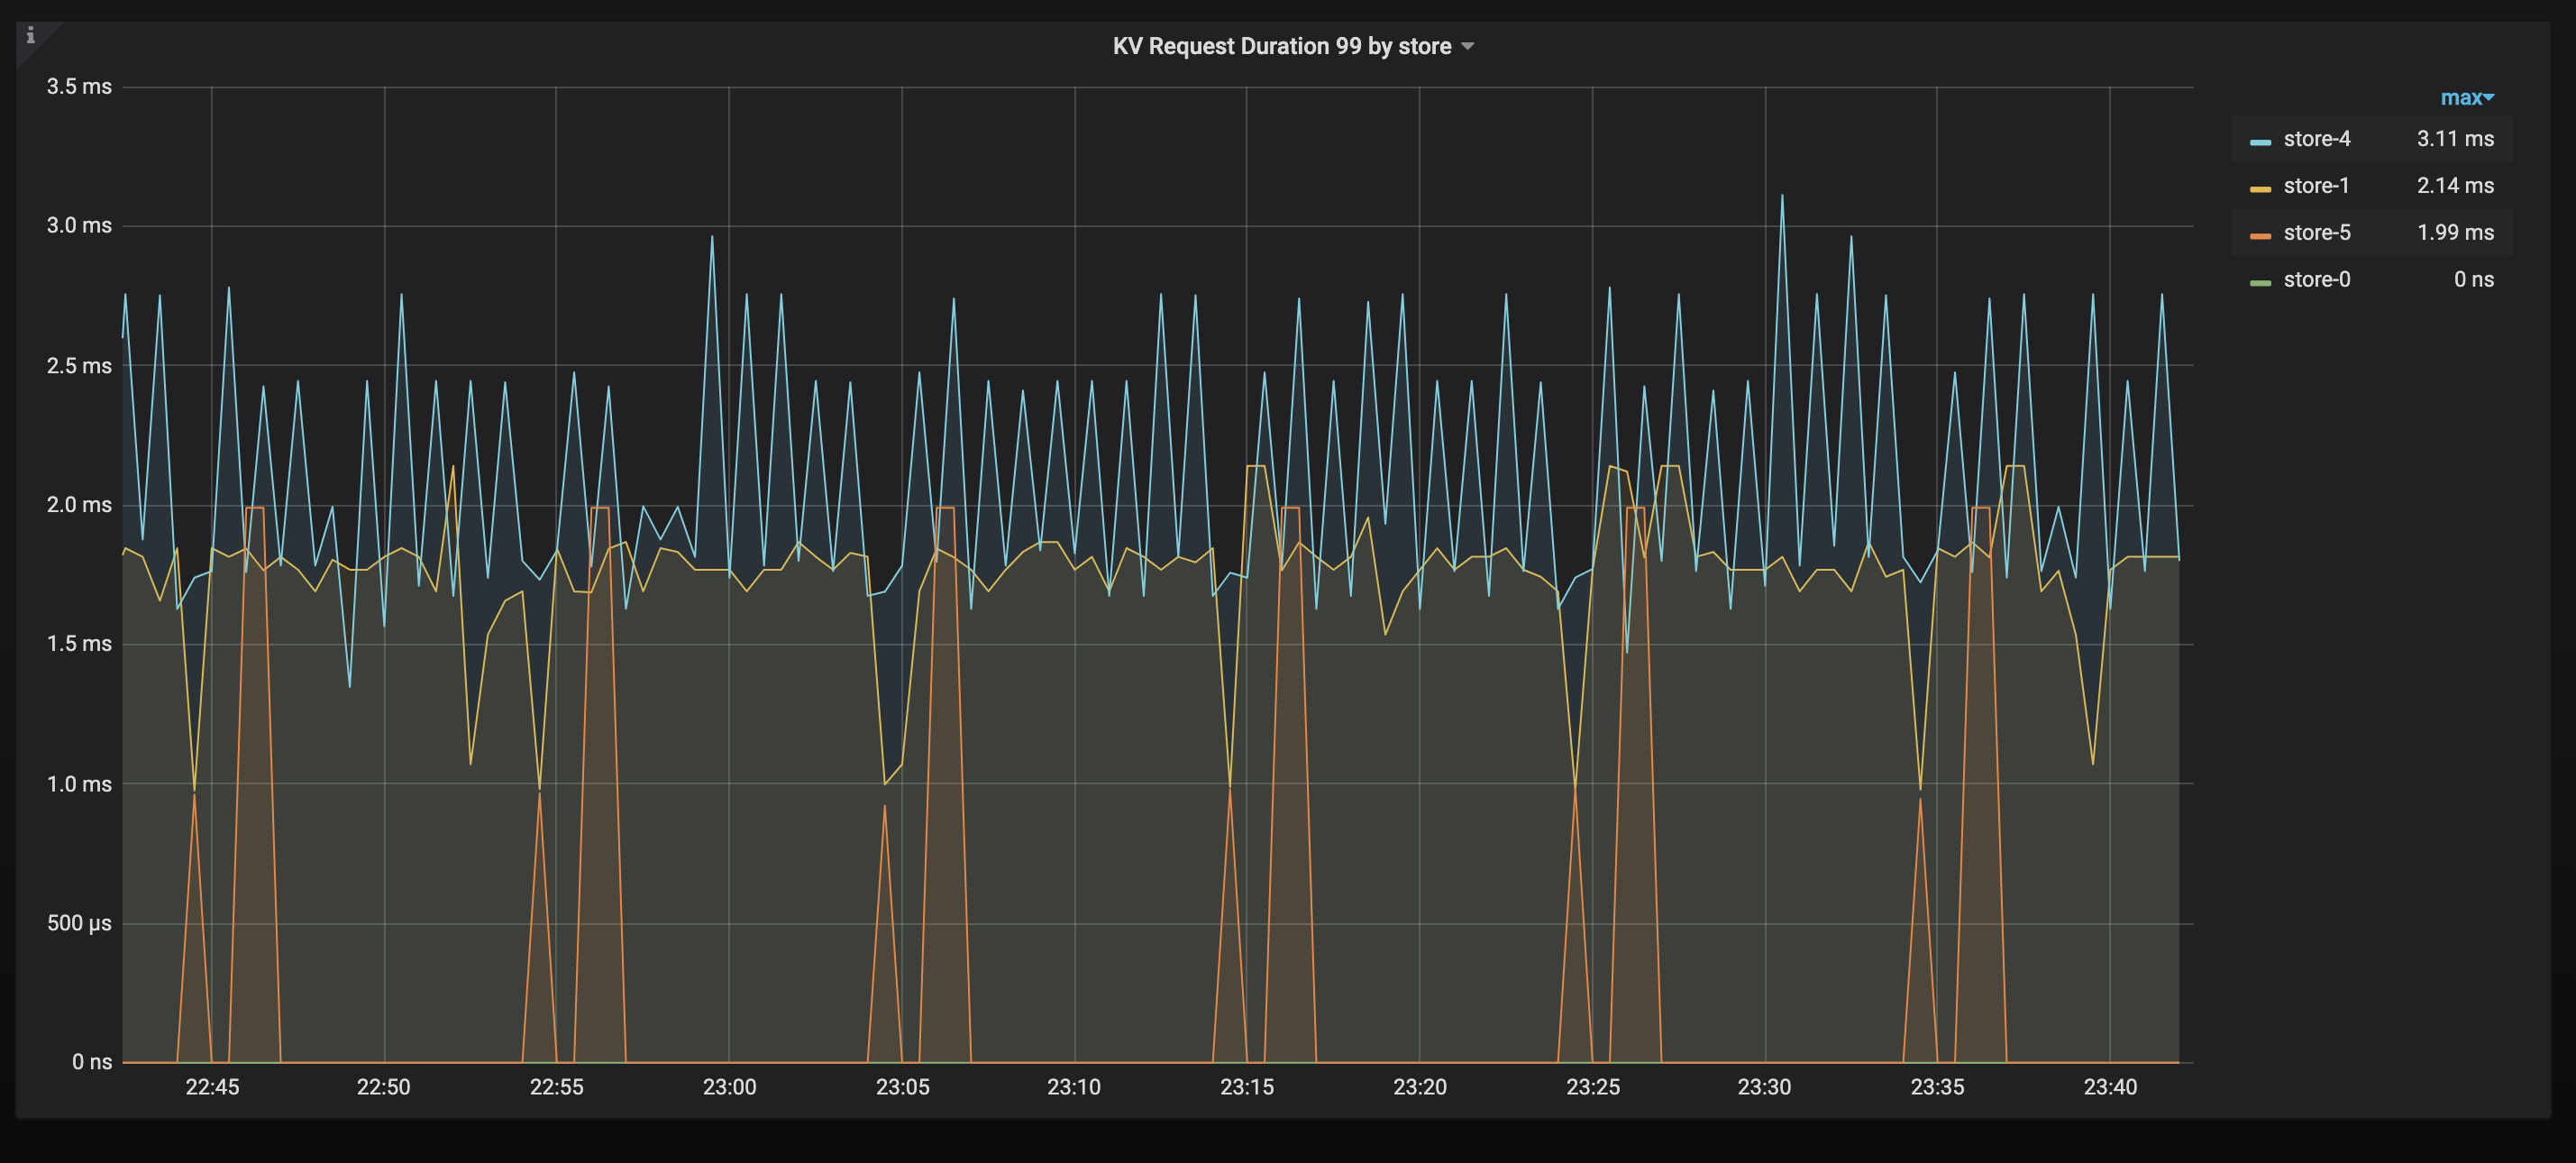This screenshot has width=2576, height=1163.
Task: Toggle store-1 series in the legend
Action: coord(2316,186)
